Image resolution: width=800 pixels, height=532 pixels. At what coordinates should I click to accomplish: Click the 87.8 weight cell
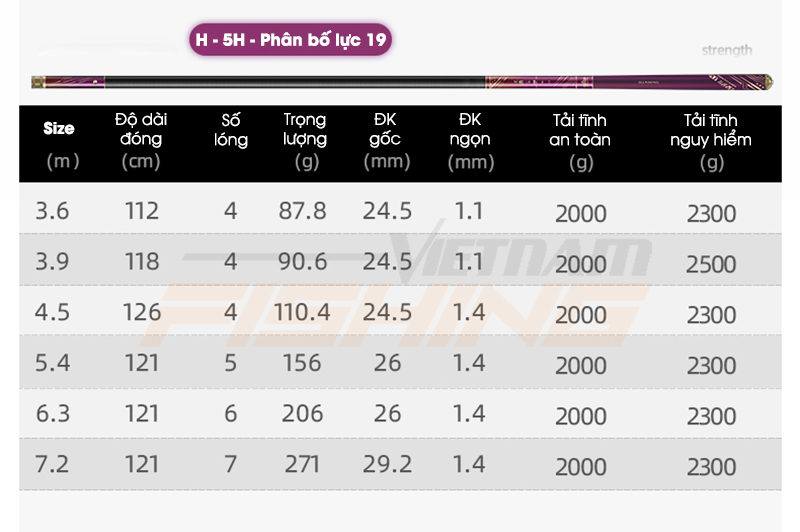[x=302, y=211]
